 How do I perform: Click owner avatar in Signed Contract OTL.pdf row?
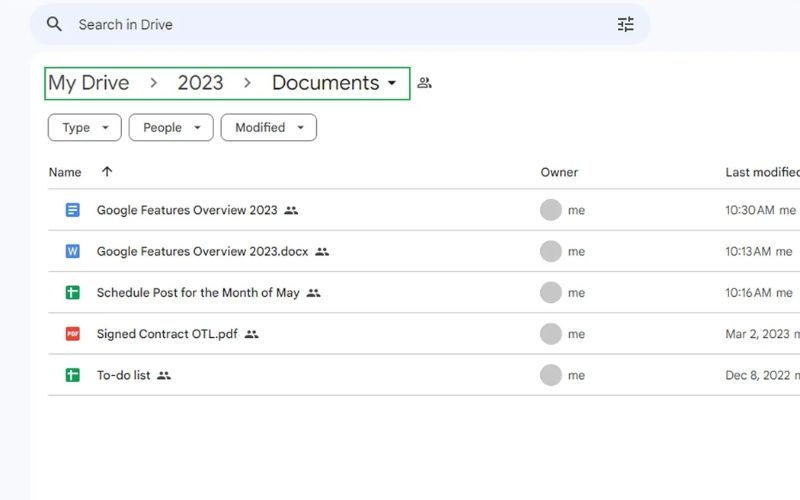tap(551, 334)
